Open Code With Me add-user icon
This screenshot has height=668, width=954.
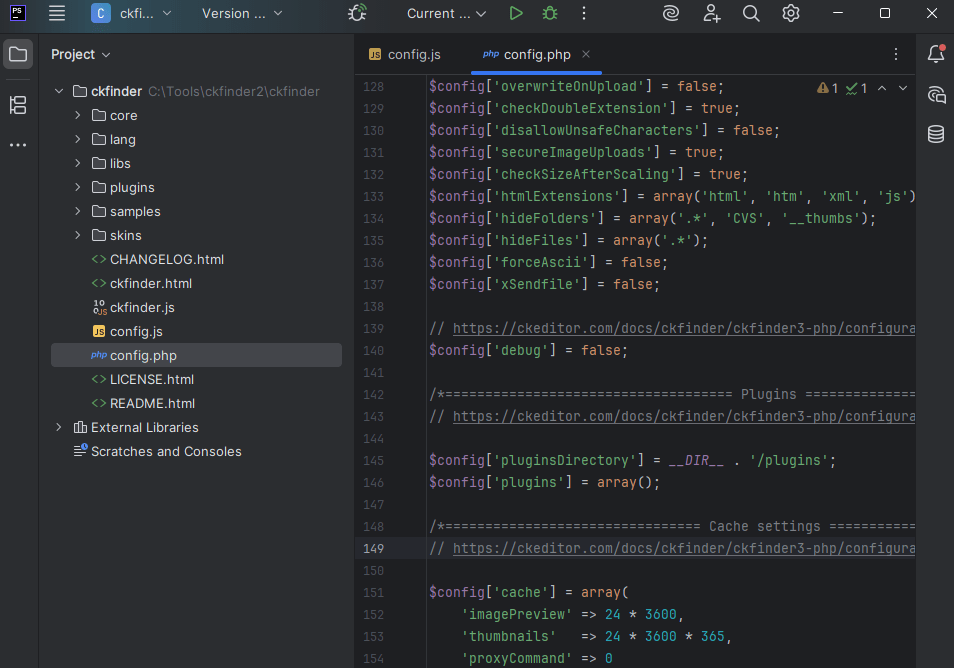[711, 13]
